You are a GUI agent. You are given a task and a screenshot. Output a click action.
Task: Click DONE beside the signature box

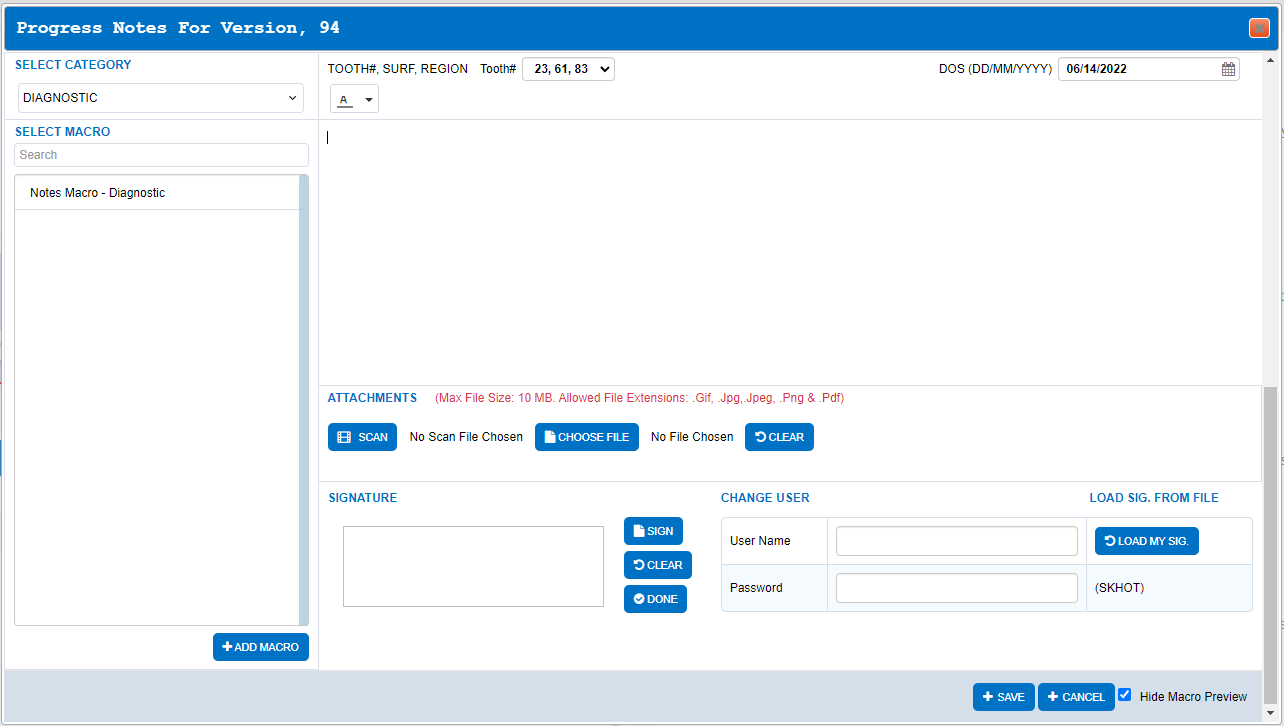655,599
